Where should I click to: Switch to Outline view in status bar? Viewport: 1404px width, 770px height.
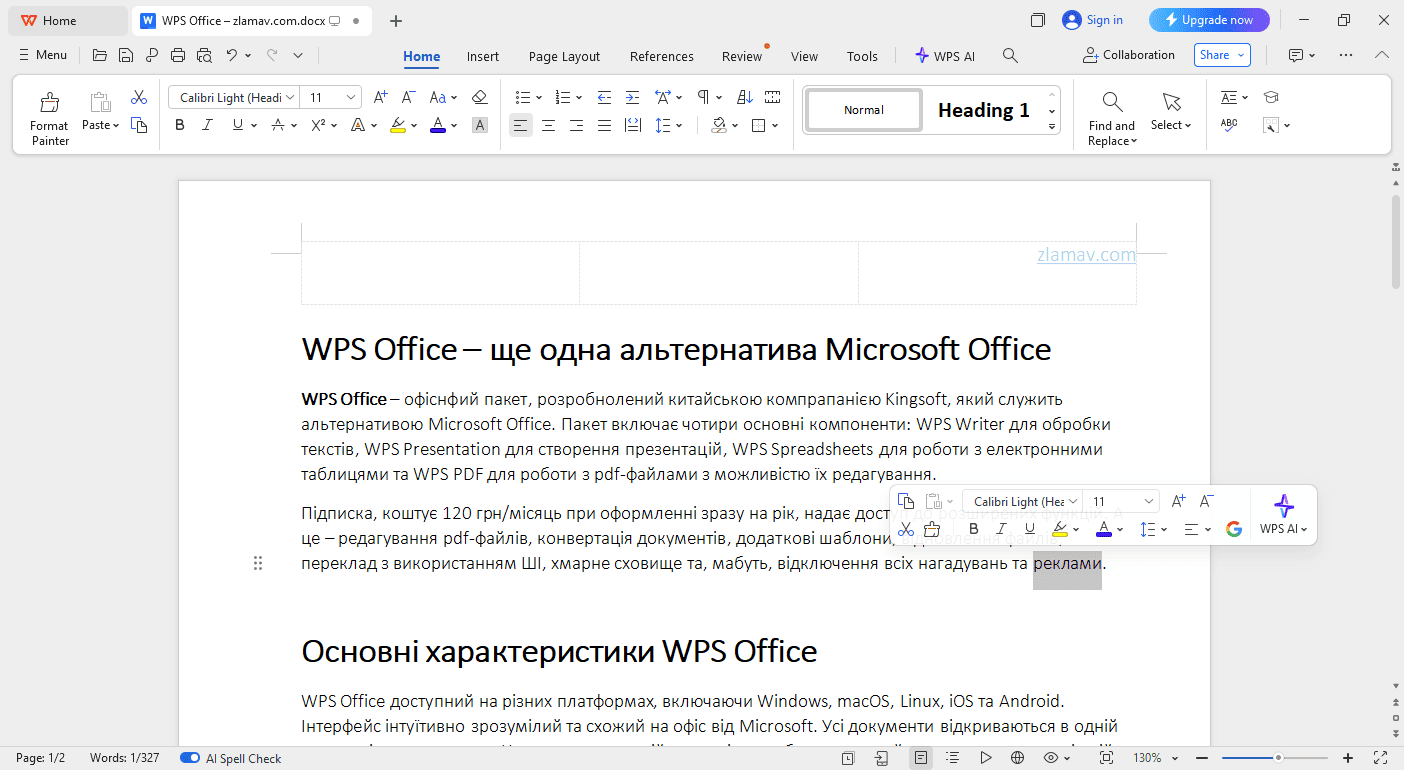[952, 758]
